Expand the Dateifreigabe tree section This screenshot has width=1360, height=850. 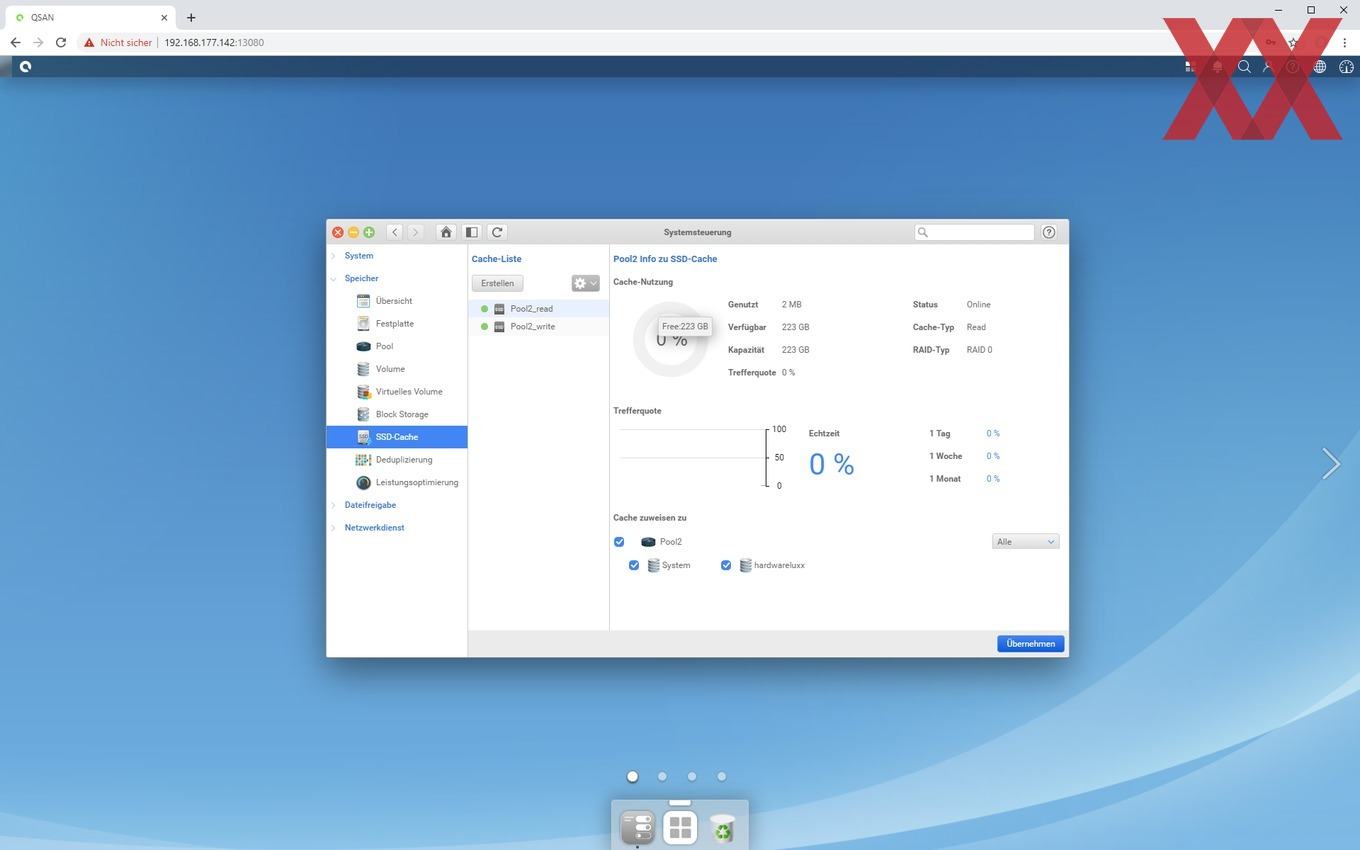[334, 505]
